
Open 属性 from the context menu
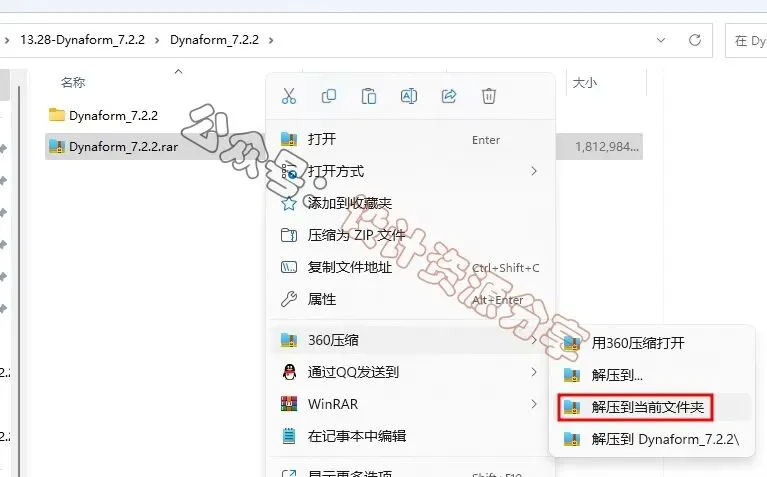coord(410,299)
